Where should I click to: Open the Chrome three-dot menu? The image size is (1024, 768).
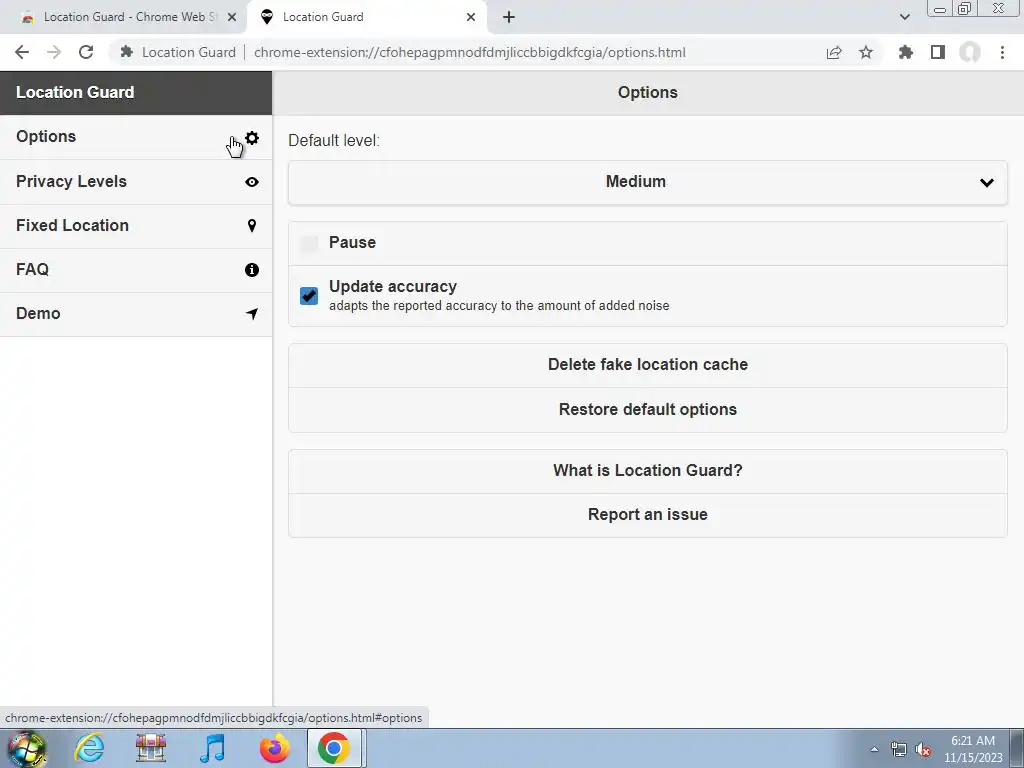point(1002,52)
